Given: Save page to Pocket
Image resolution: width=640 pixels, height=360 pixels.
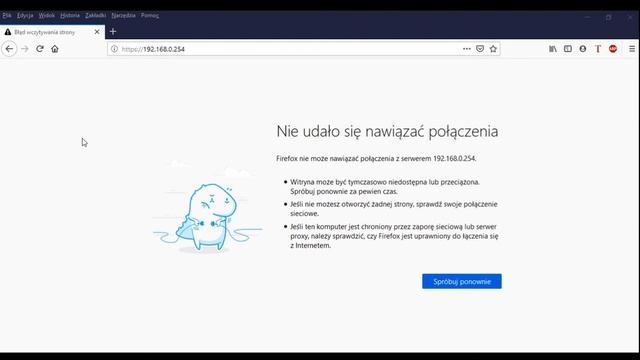Looking at the screenshot, I should coord(480,49).
